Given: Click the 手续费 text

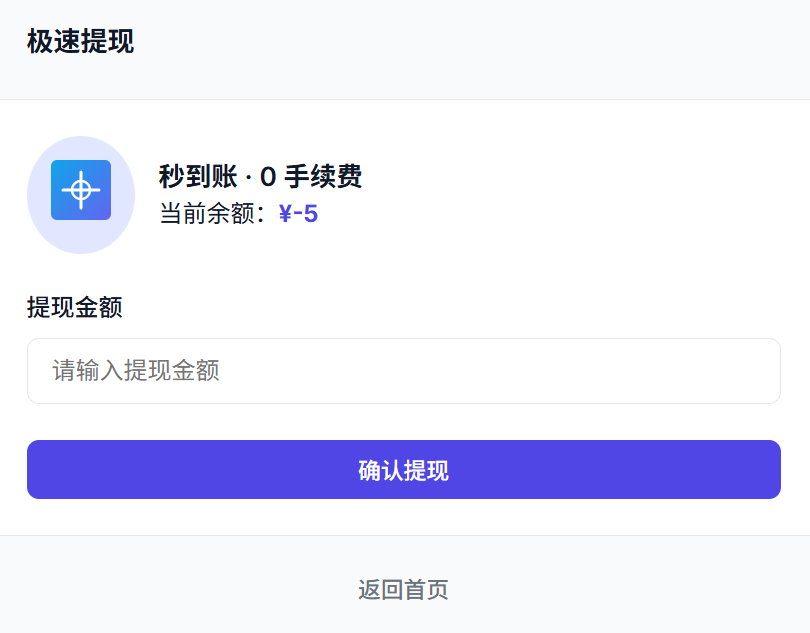Looking at the screenshot, I should [x=322, y=177].
